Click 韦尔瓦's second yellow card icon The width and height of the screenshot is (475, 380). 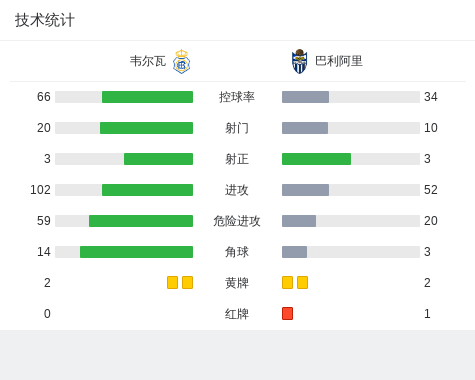187,282
